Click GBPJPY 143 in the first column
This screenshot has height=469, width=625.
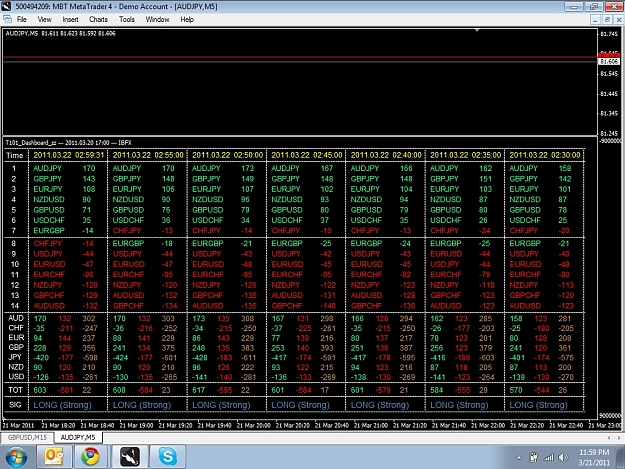(x=64, y=179)
